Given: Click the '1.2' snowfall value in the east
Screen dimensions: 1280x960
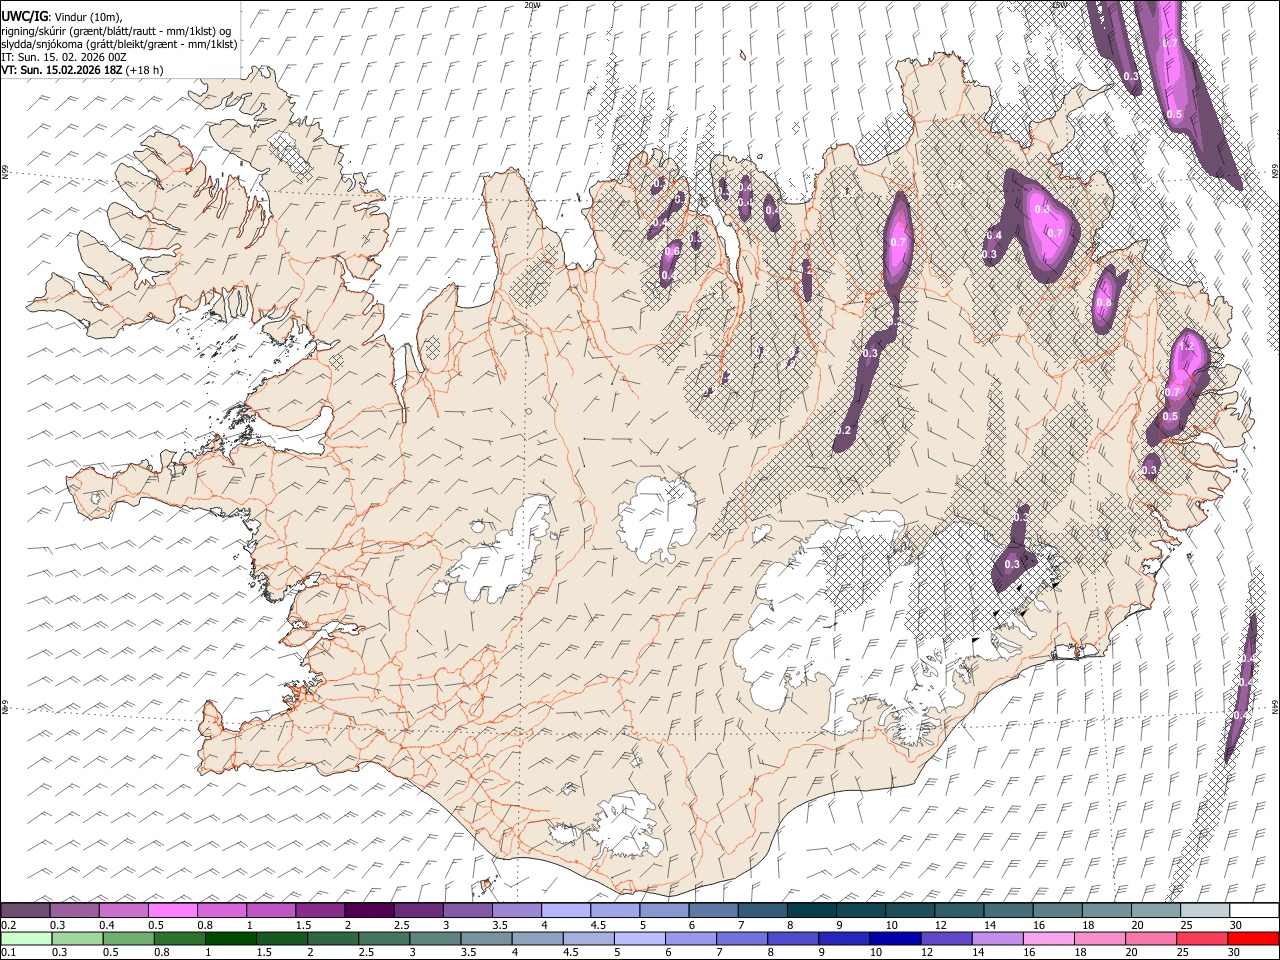Looking at the screenshot, I should [x=1187, y=346].
